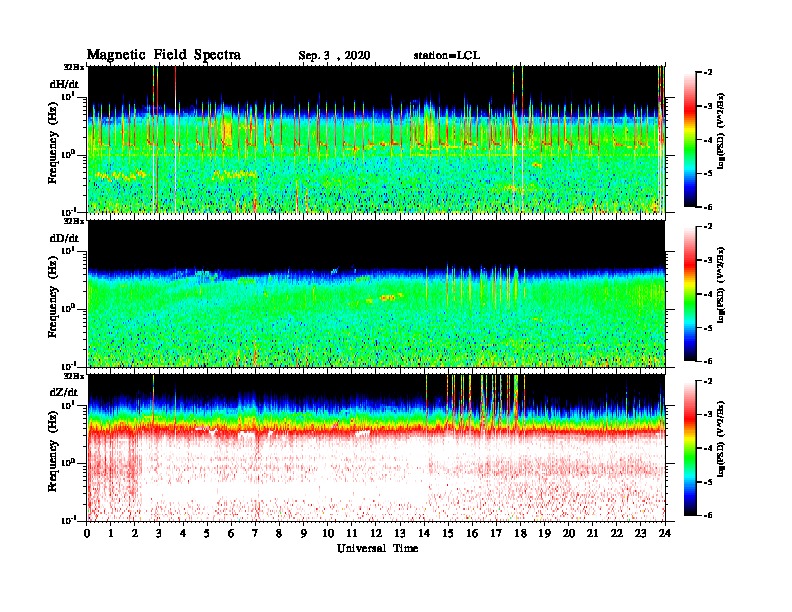Click hour "8" on Universal Time axis
The height and width of the screenshot is (612, 792).
[x=279, y=533]
